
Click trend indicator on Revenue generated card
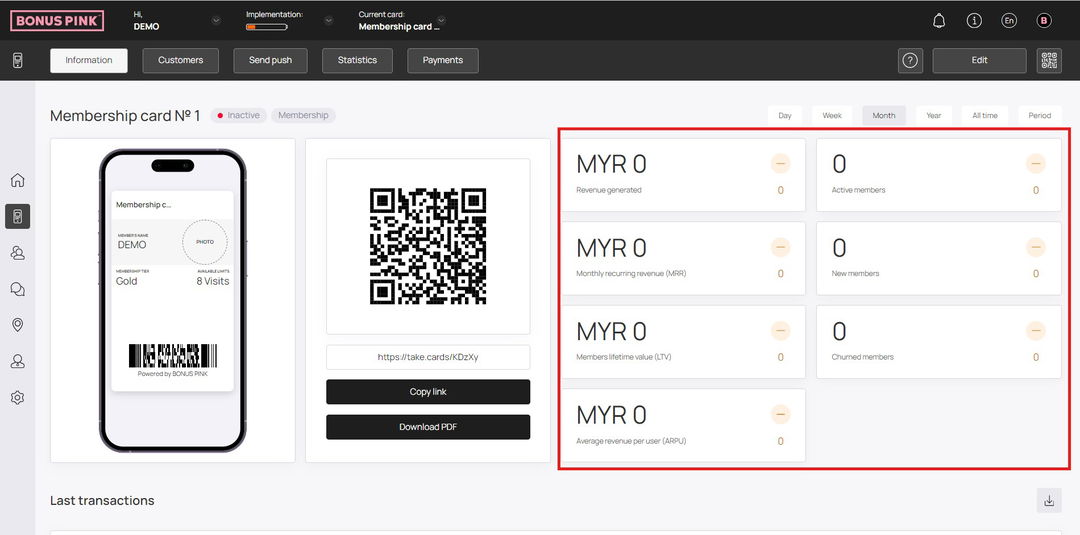click(x=780, y=164)
